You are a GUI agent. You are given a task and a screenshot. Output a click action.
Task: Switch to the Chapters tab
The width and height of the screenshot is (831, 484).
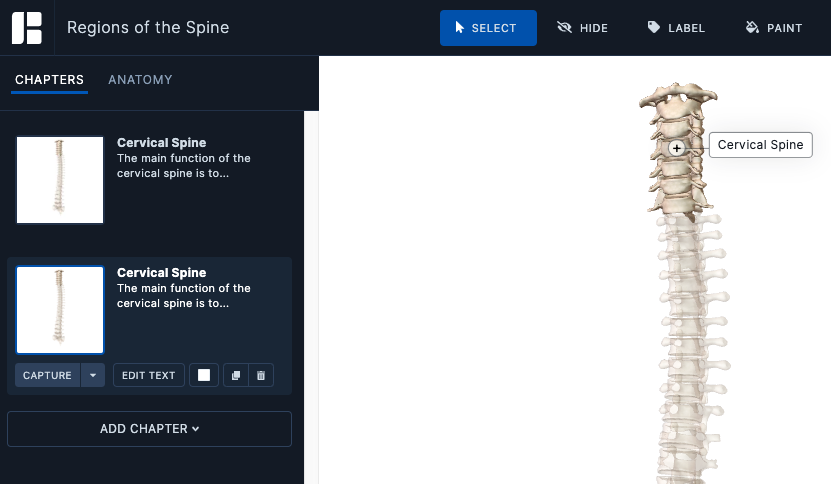point(49,80)
